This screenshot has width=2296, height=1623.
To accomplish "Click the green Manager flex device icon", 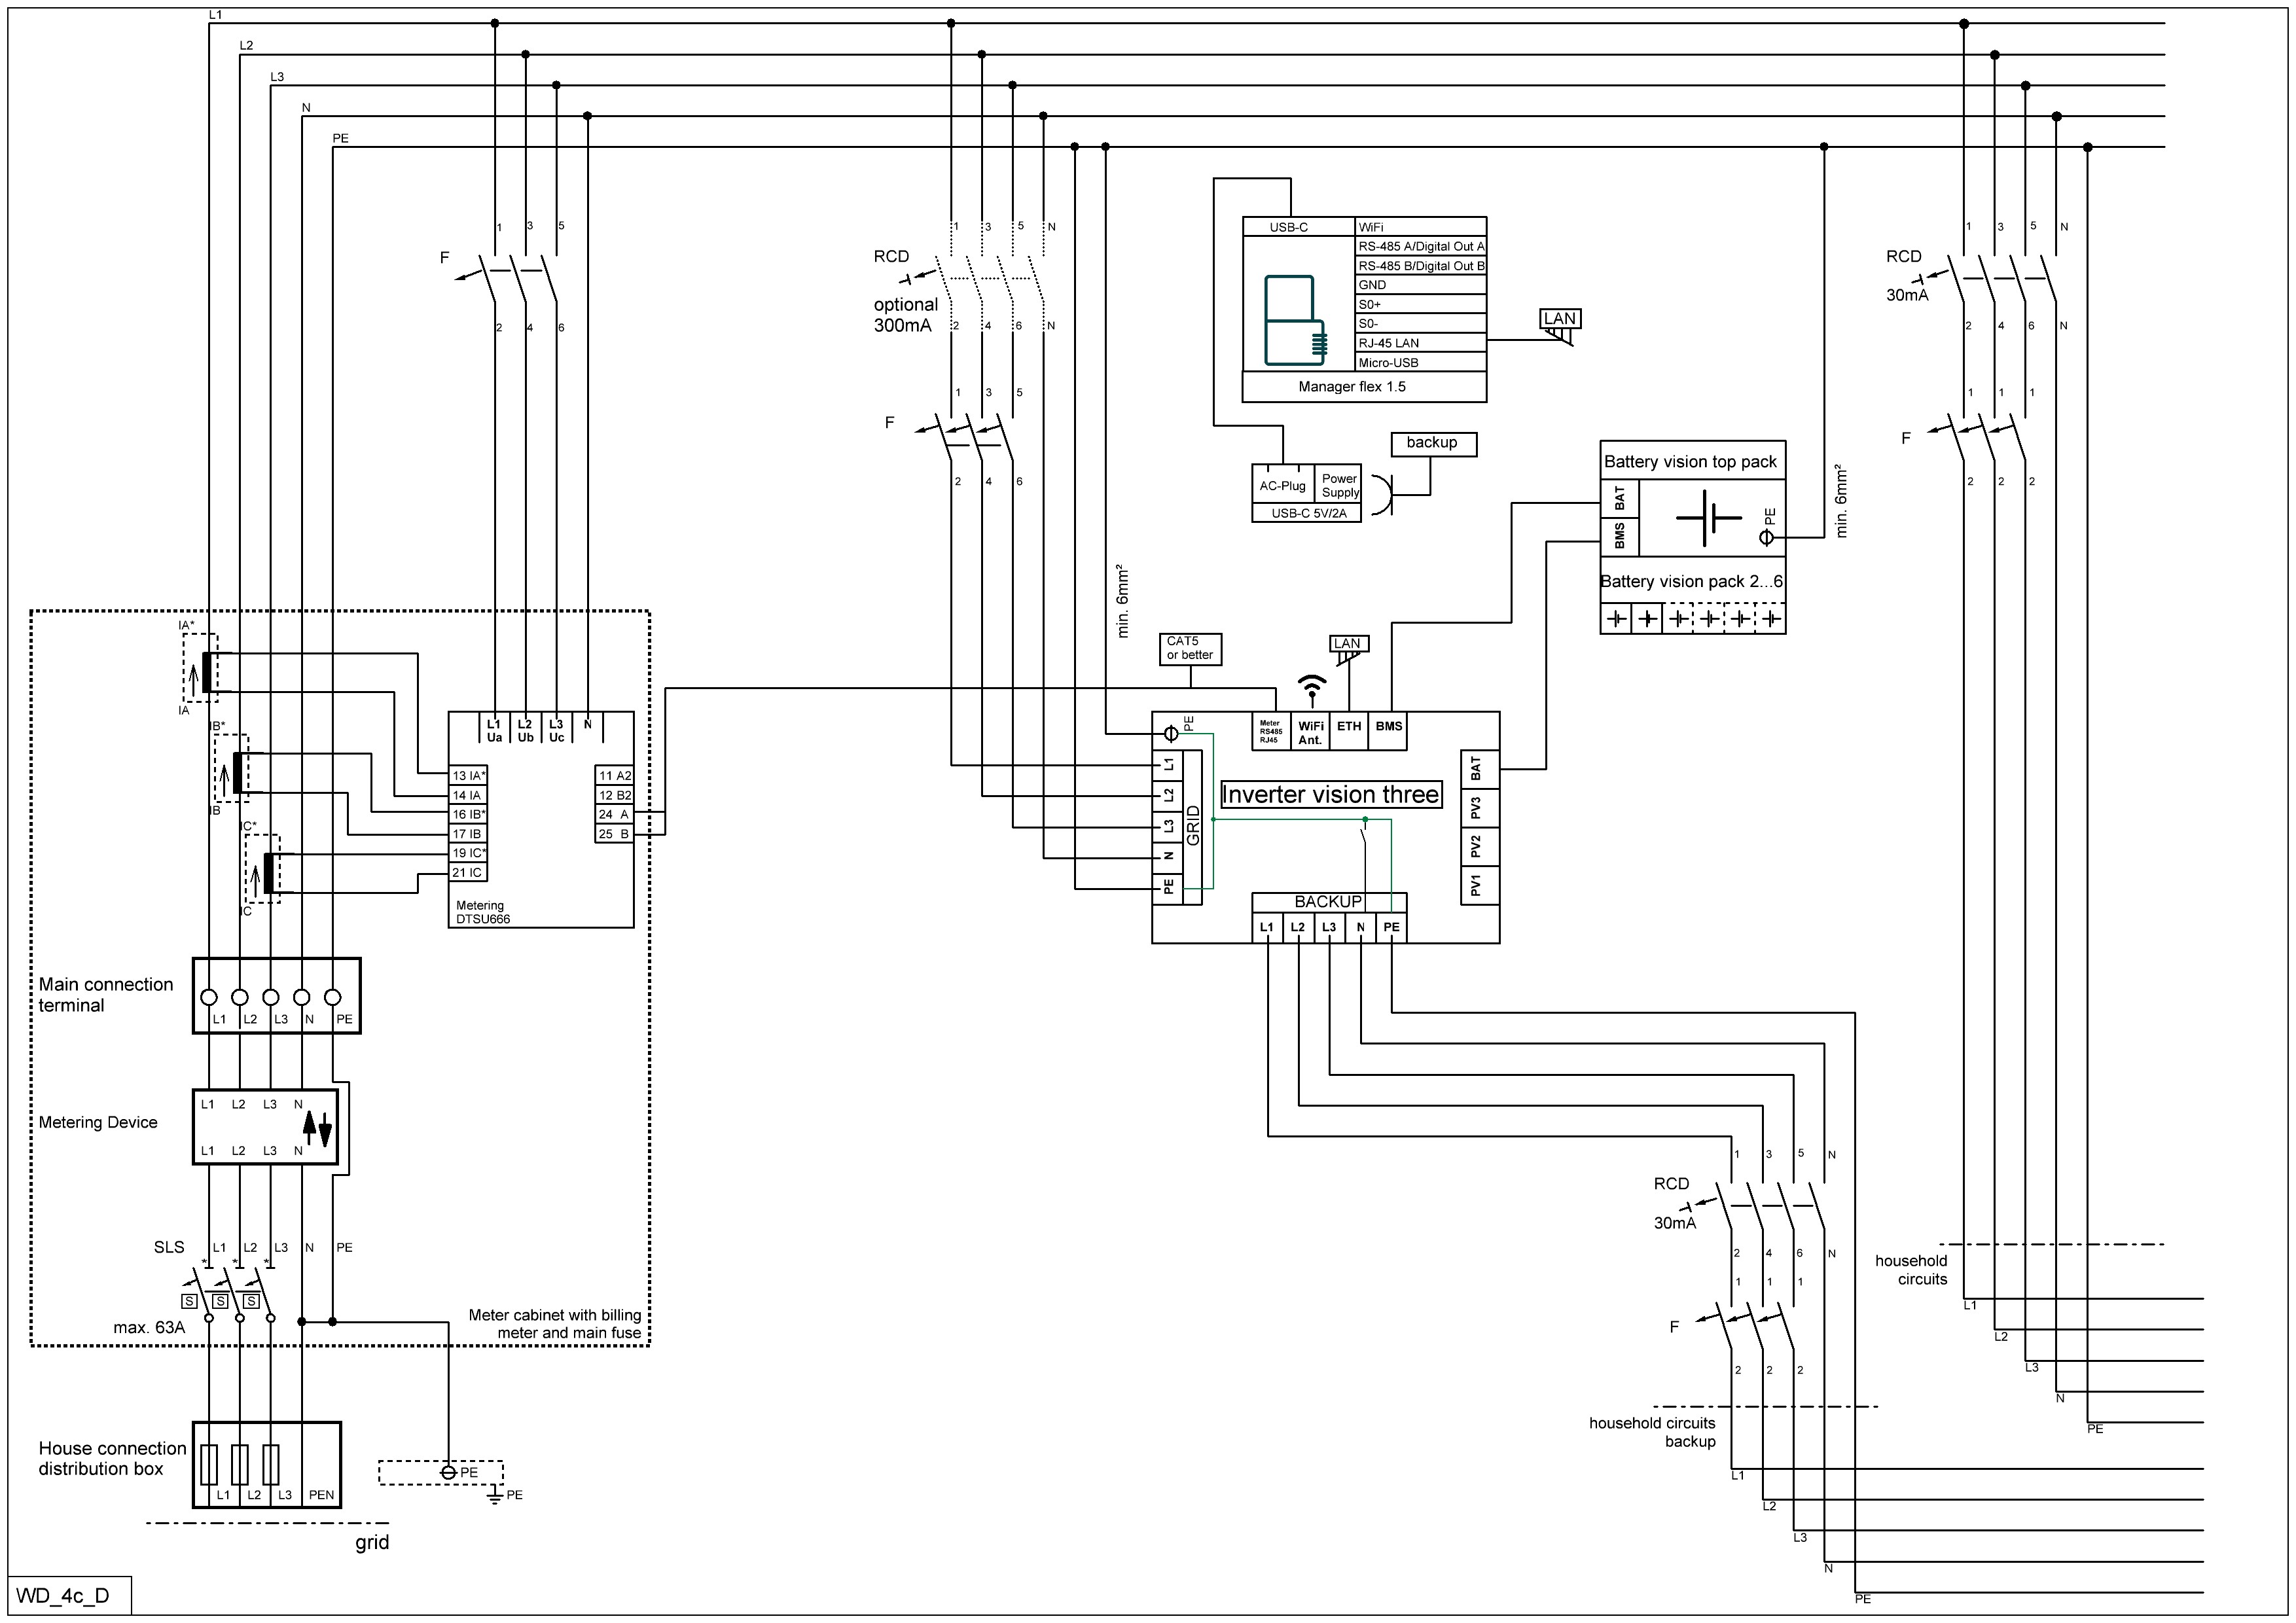I will point(1294,320).
